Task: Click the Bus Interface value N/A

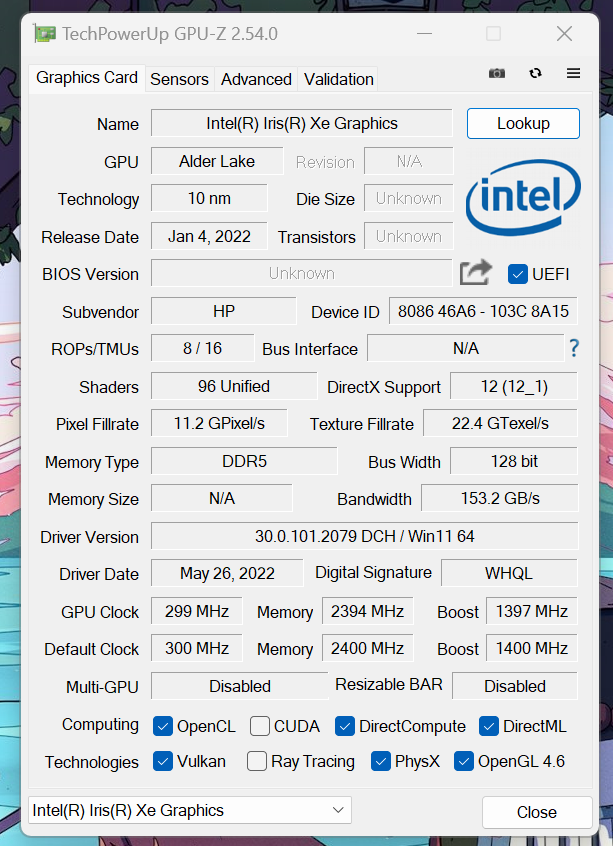Action: pos(466,348)
